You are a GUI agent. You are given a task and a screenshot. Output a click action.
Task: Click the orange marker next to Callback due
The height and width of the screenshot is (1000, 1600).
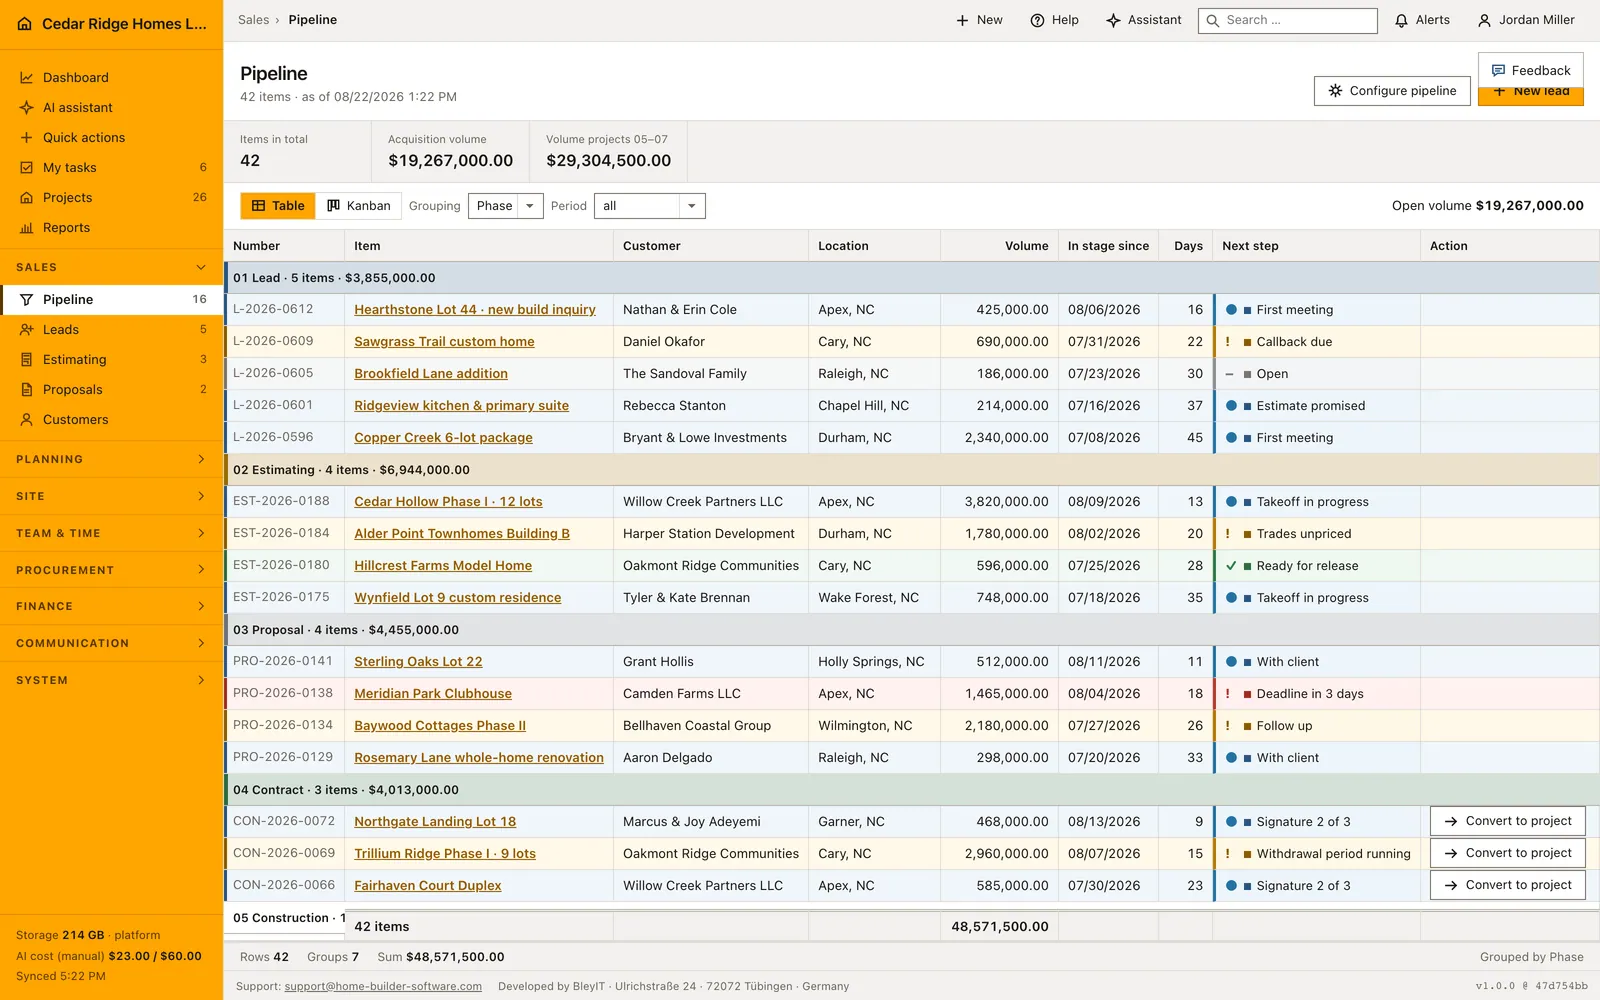[x=1247, y=342]
